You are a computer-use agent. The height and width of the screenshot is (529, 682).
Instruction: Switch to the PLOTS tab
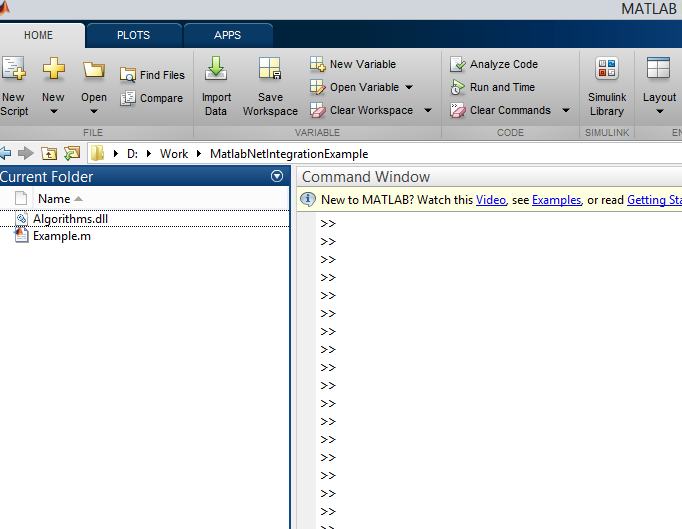pyautogui.click(x=134, y=35)
